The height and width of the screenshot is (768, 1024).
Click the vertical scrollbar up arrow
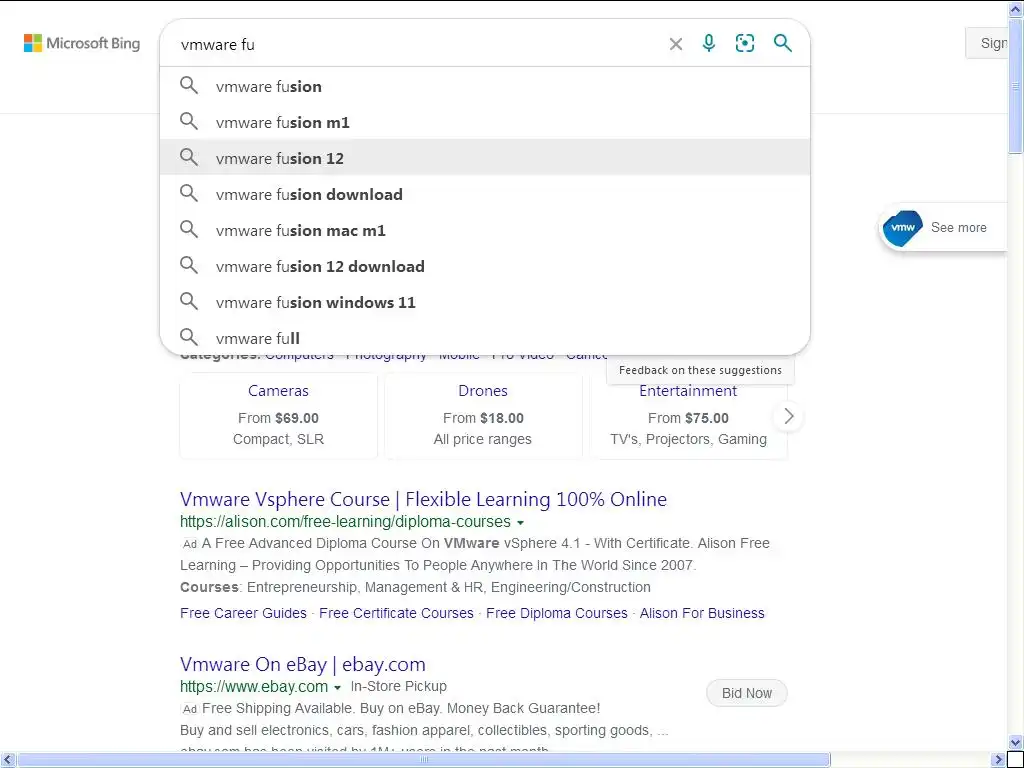(1016, 8)
